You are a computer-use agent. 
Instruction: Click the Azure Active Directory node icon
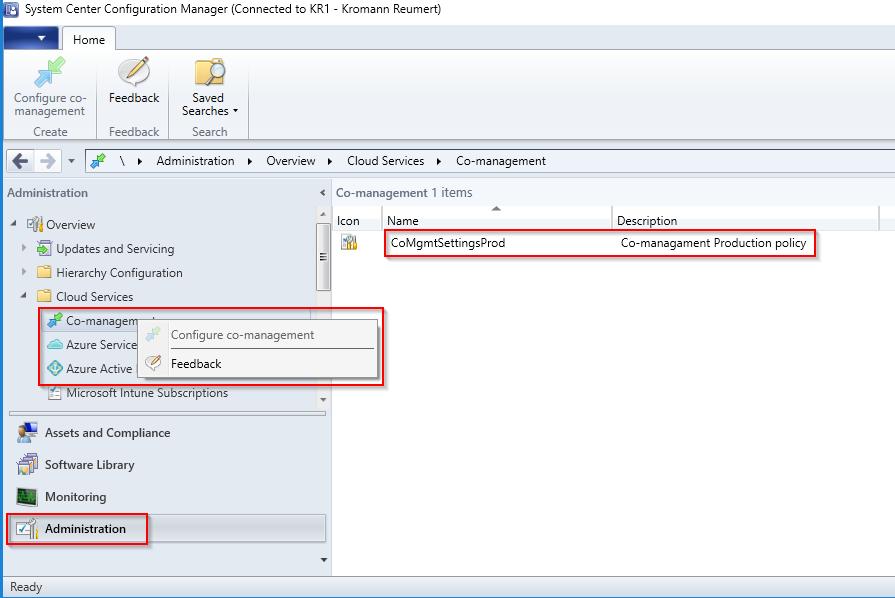pyautogui.click(x=55, y=369)
